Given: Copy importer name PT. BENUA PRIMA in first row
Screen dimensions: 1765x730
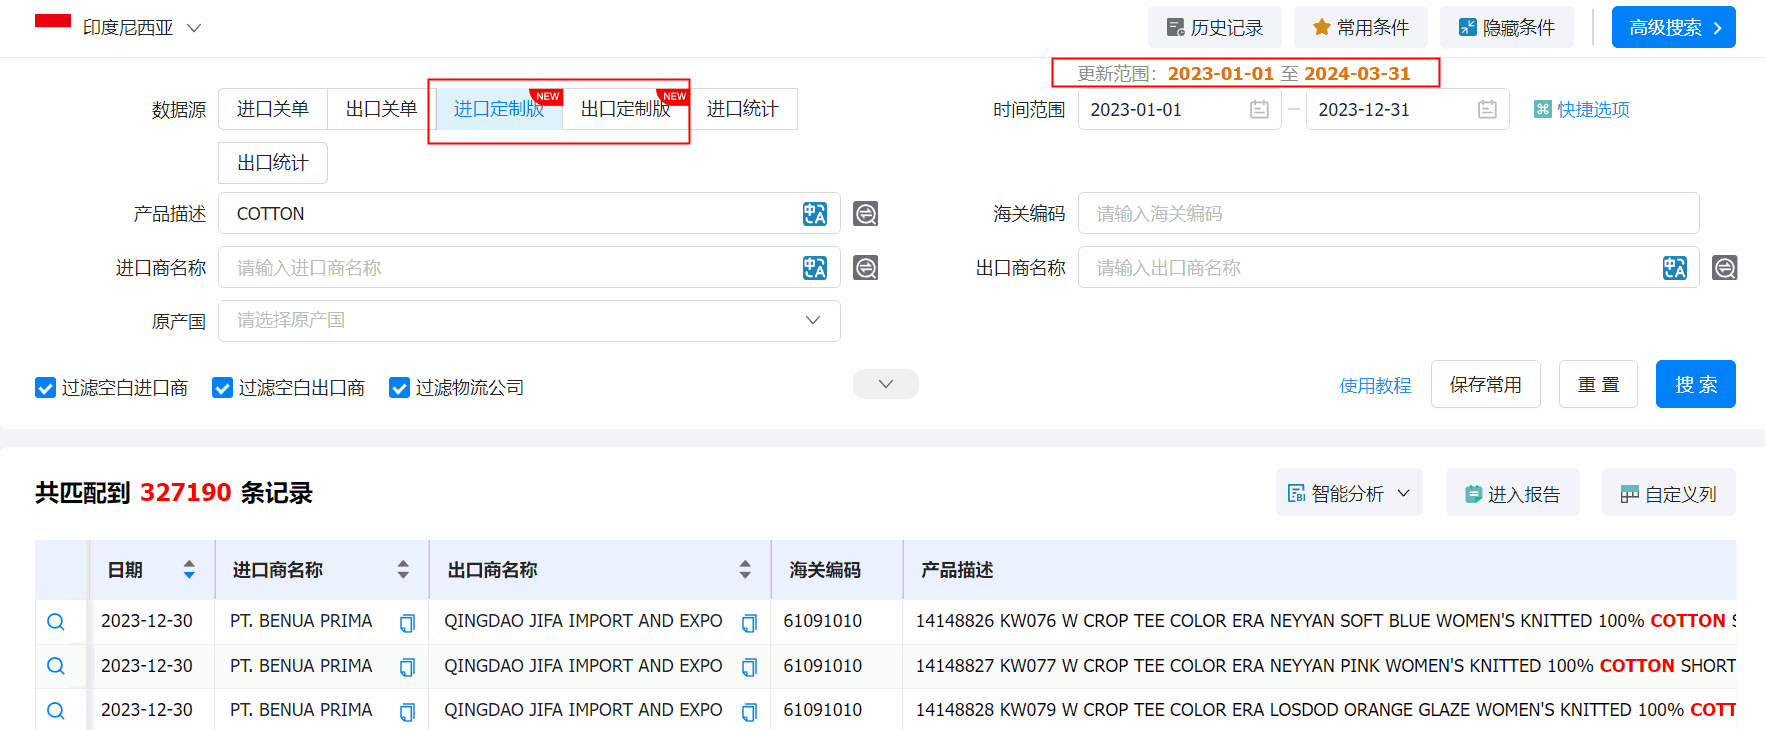Looking at the screenshot, I should click(x=407, y=623).
